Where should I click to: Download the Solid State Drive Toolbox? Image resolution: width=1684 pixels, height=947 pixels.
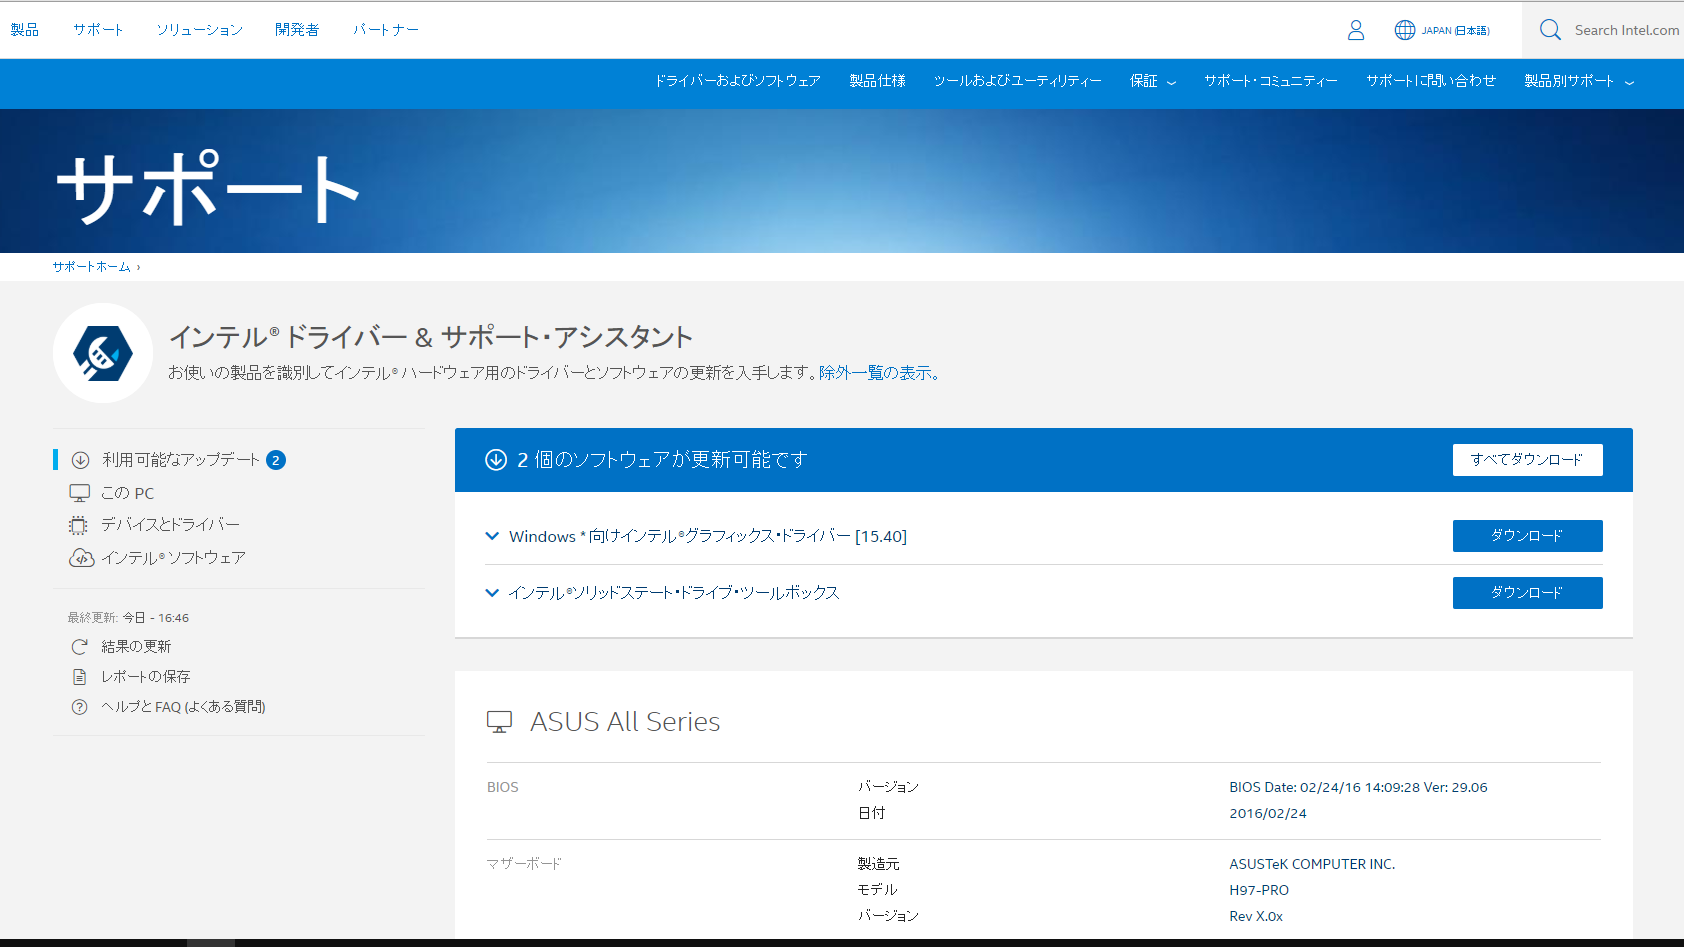pyautogui.click(x=1528, y=593)
